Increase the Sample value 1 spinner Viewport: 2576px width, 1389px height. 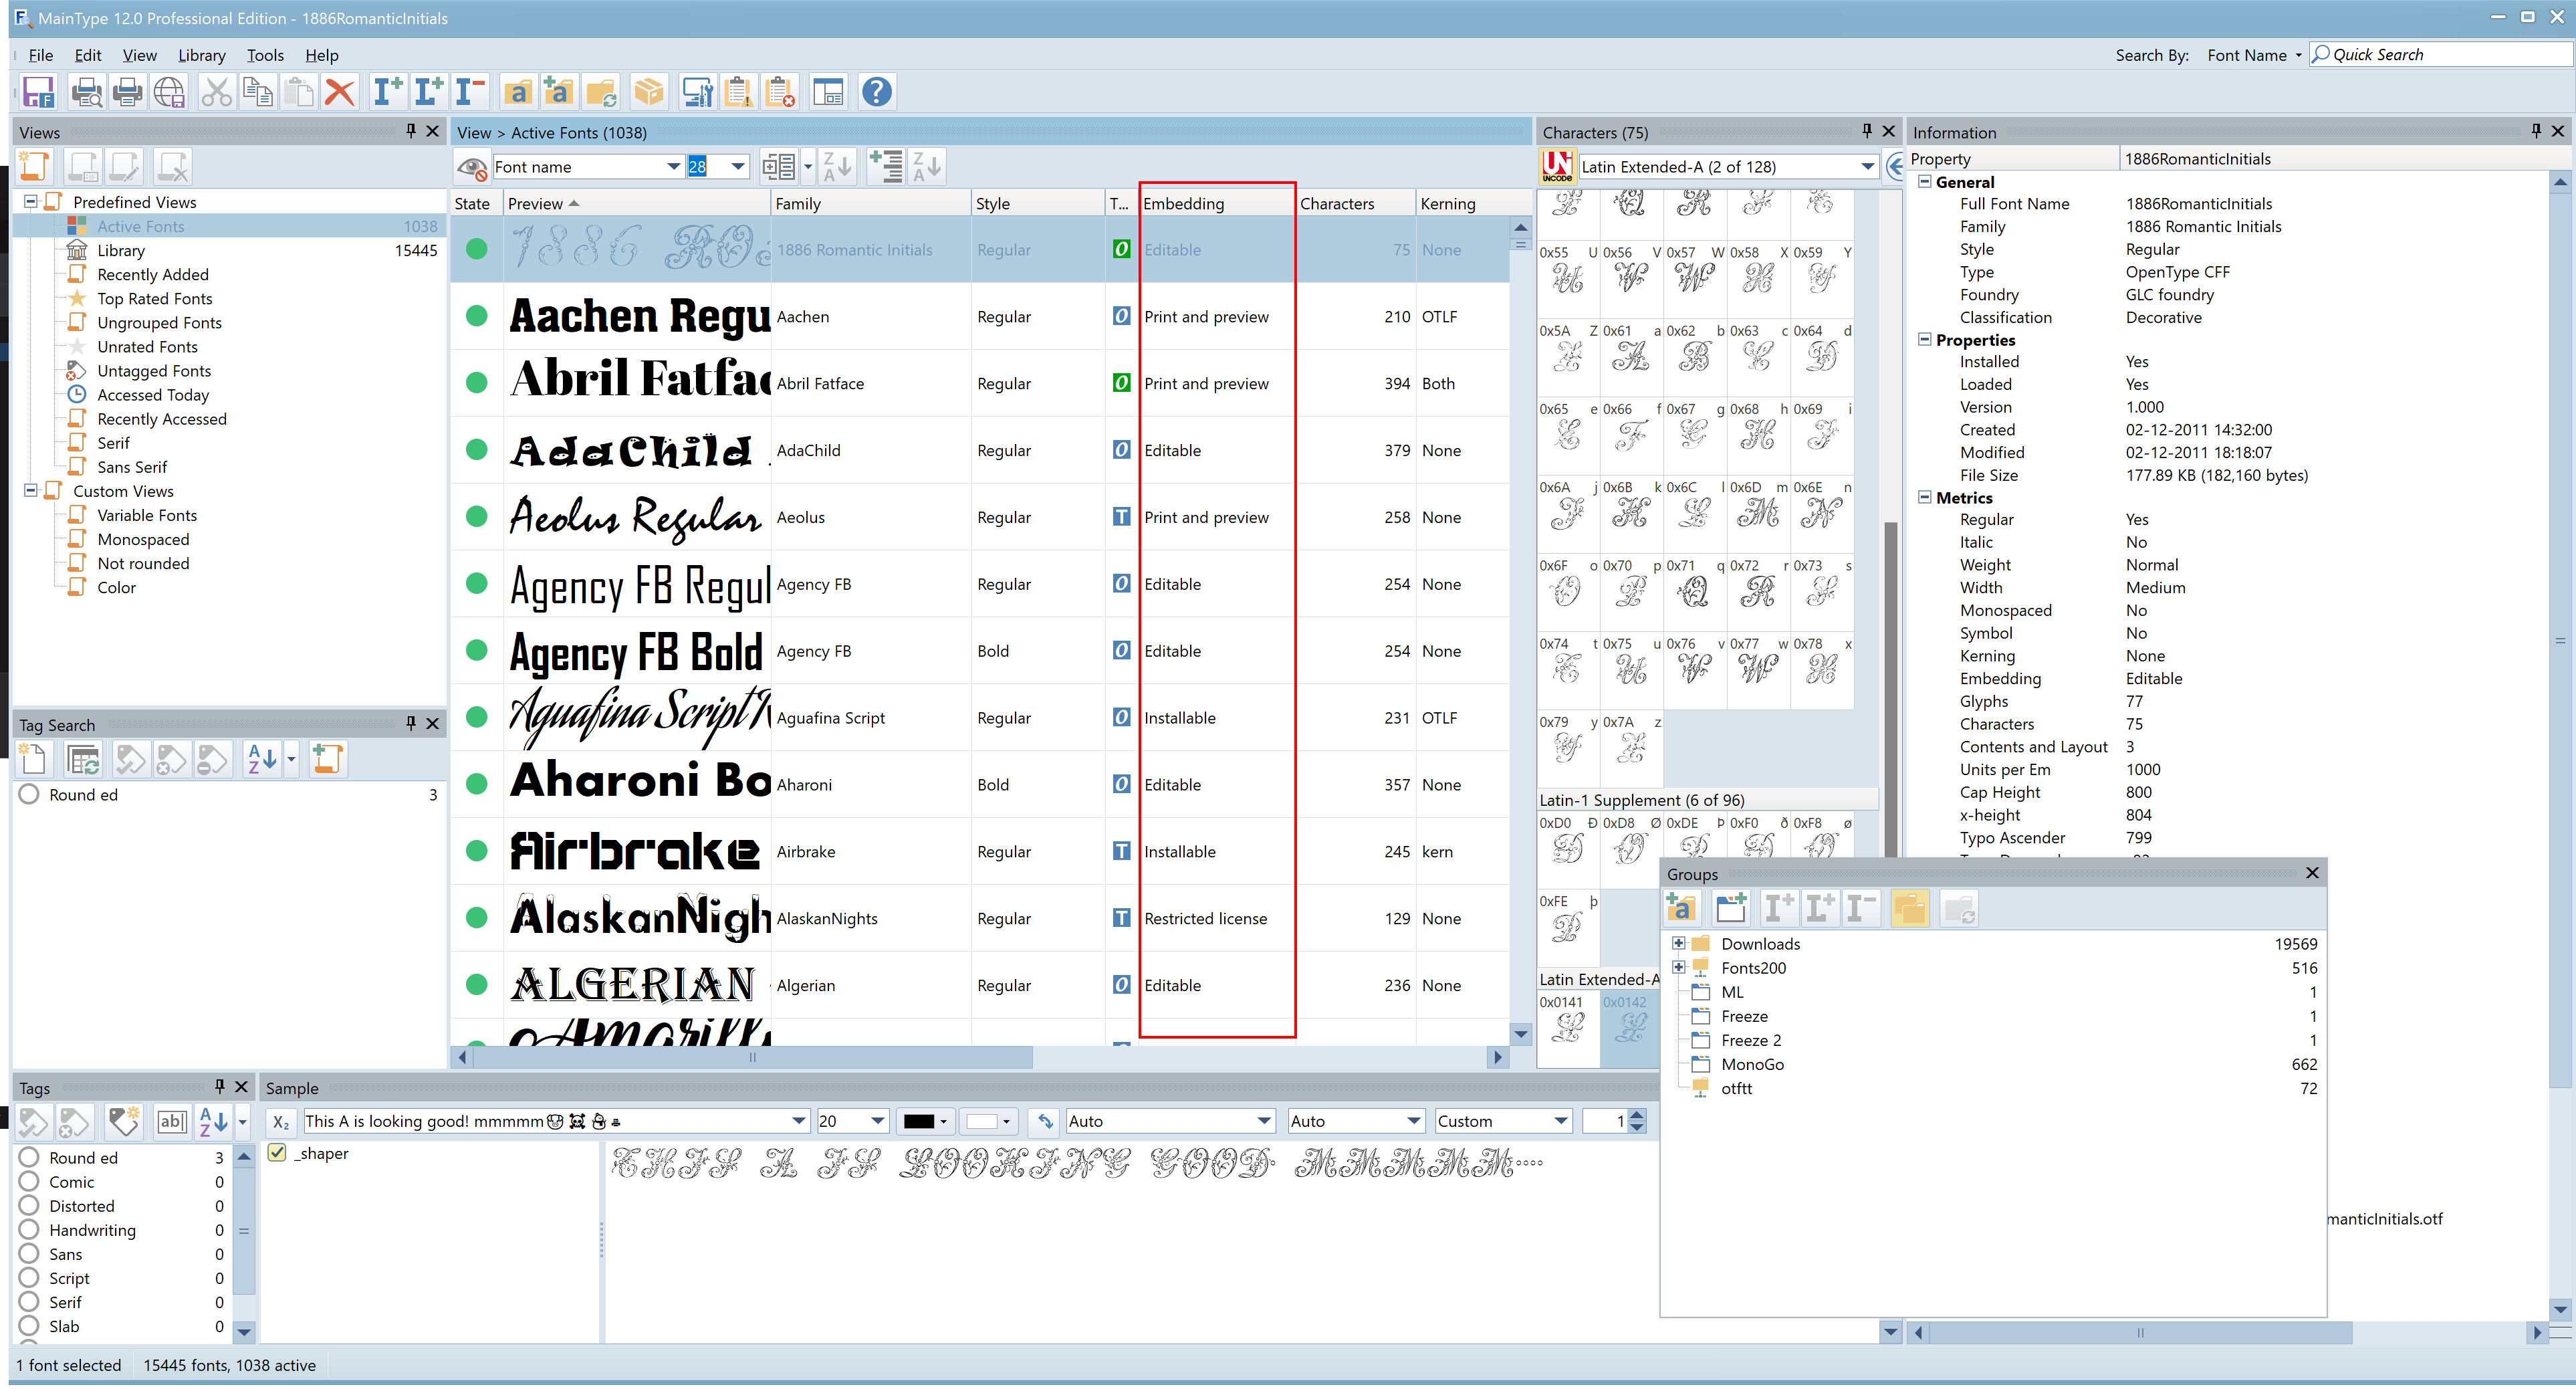(1636, 1115)
